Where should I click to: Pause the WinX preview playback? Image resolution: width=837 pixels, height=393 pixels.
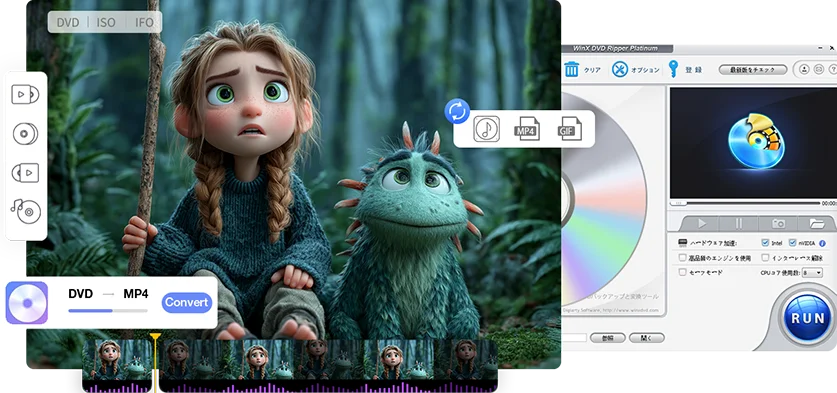[739, 223]
